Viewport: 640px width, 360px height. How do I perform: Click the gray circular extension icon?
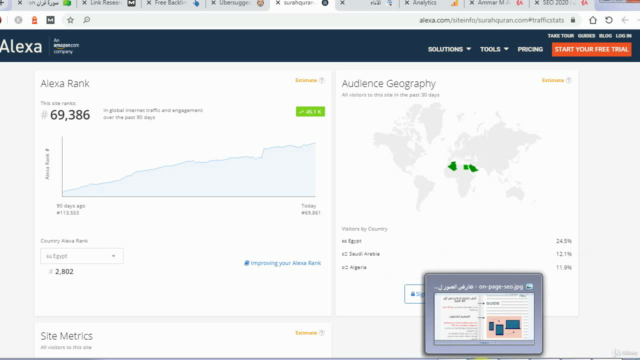pos(18,20)
